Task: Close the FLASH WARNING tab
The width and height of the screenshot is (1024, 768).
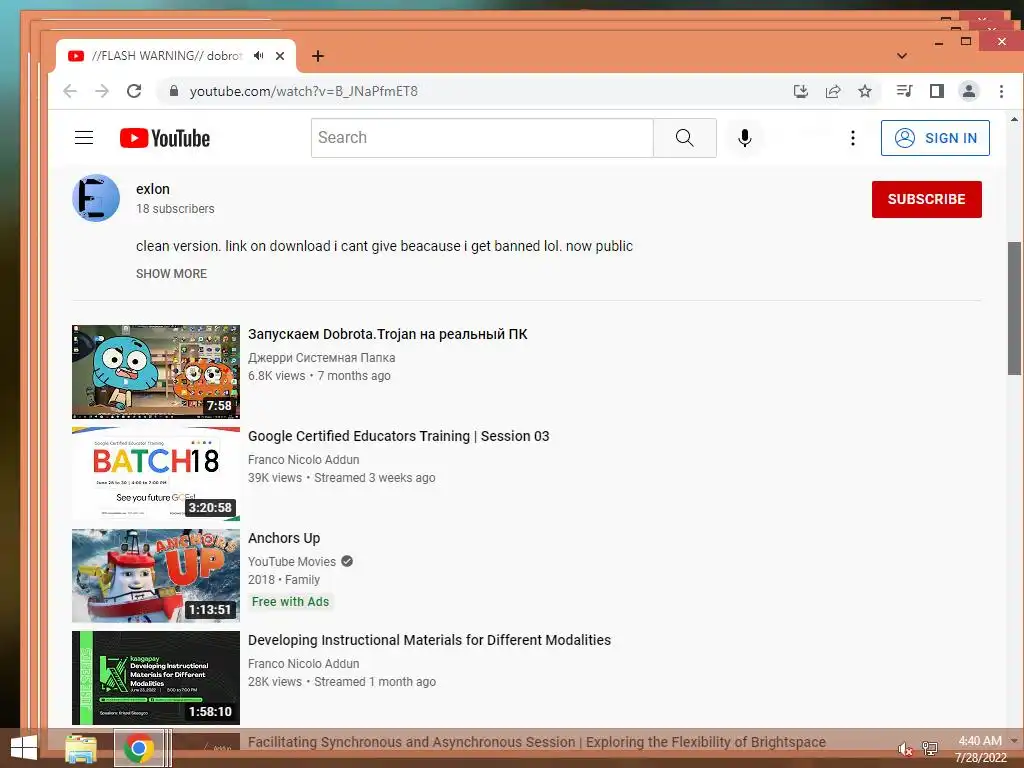Action: click(x=280, y=56)
